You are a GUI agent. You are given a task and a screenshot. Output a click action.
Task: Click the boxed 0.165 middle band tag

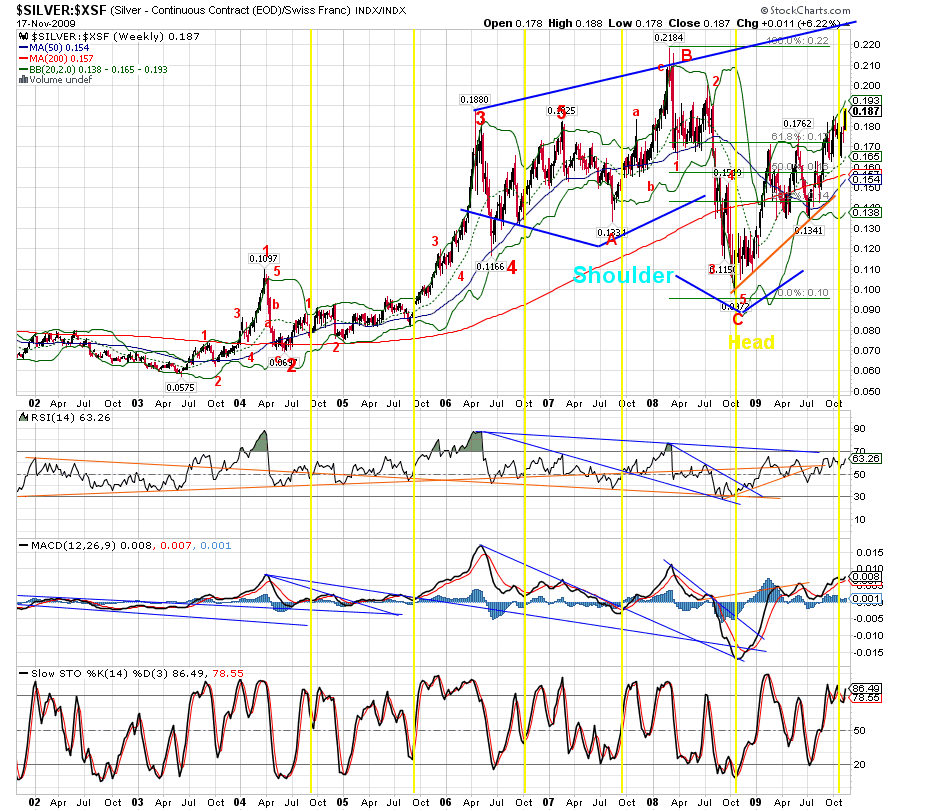866,156
